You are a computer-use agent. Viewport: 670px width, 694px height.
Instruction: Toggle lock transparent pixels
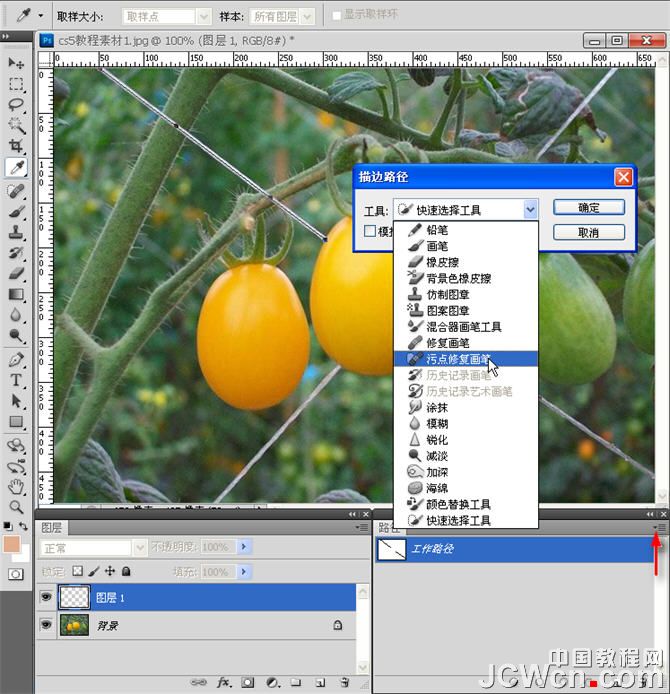(x=77, y=571)
